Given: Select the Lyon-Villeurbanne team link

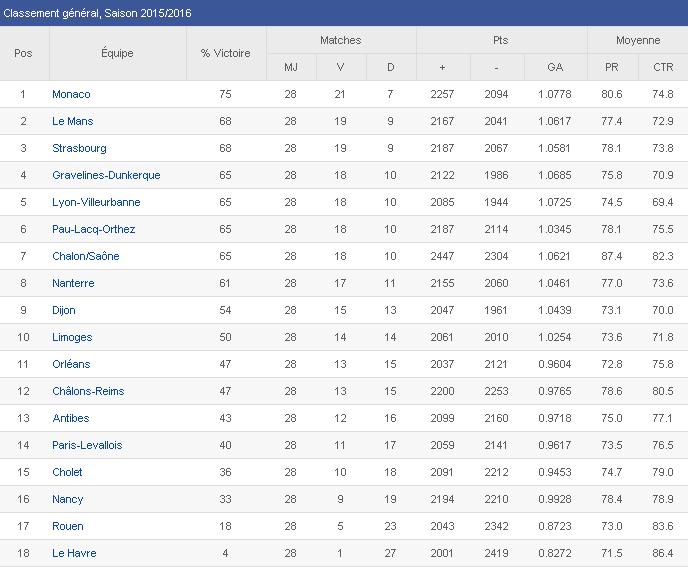Looking at the screenshot, I should click(96, 202).
